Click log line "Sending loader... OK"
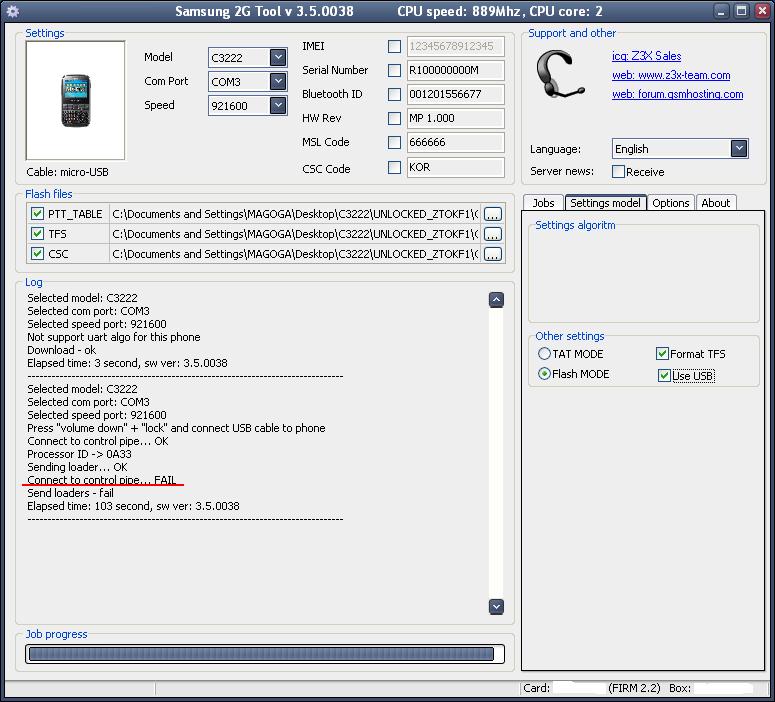 pyautogui.click(x=77, y=467)
